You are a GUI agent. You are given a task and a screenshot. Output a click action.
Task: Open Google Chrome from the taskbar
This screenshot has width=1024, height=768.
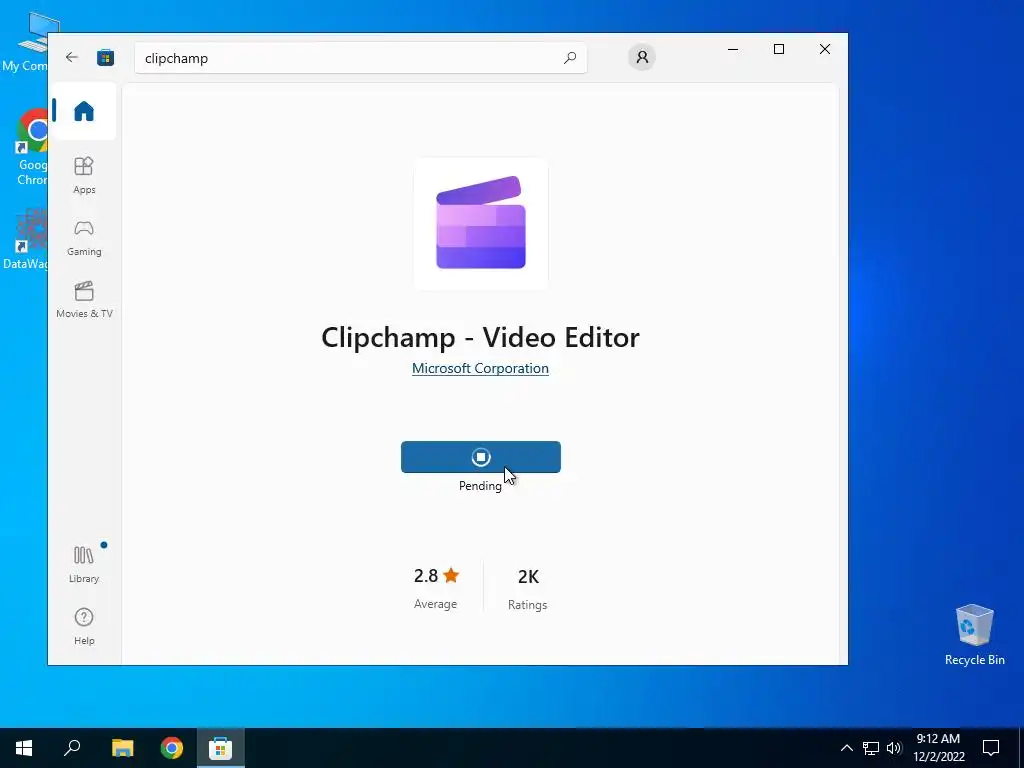tap(172, 748)
